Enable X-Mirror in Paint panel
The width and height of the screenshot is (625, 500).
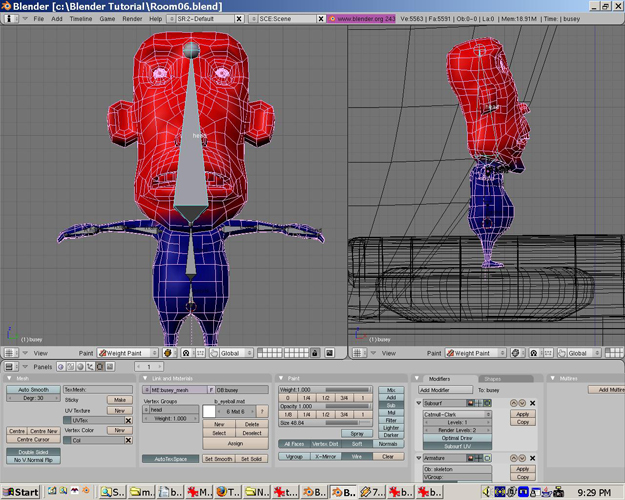tap(325, 456)
